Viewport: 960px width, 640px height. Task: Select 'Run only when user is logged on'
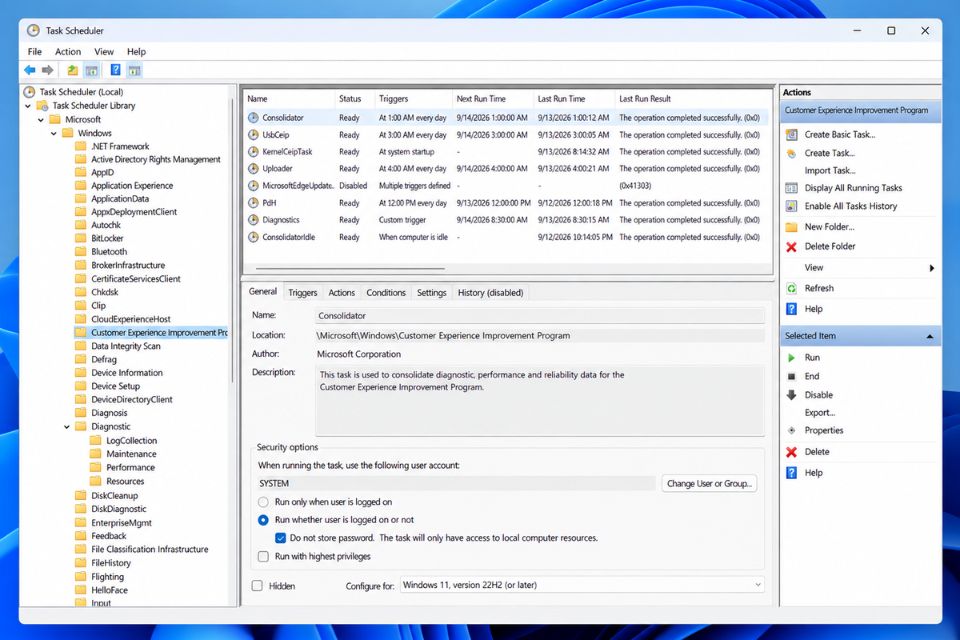click(263, 502)
